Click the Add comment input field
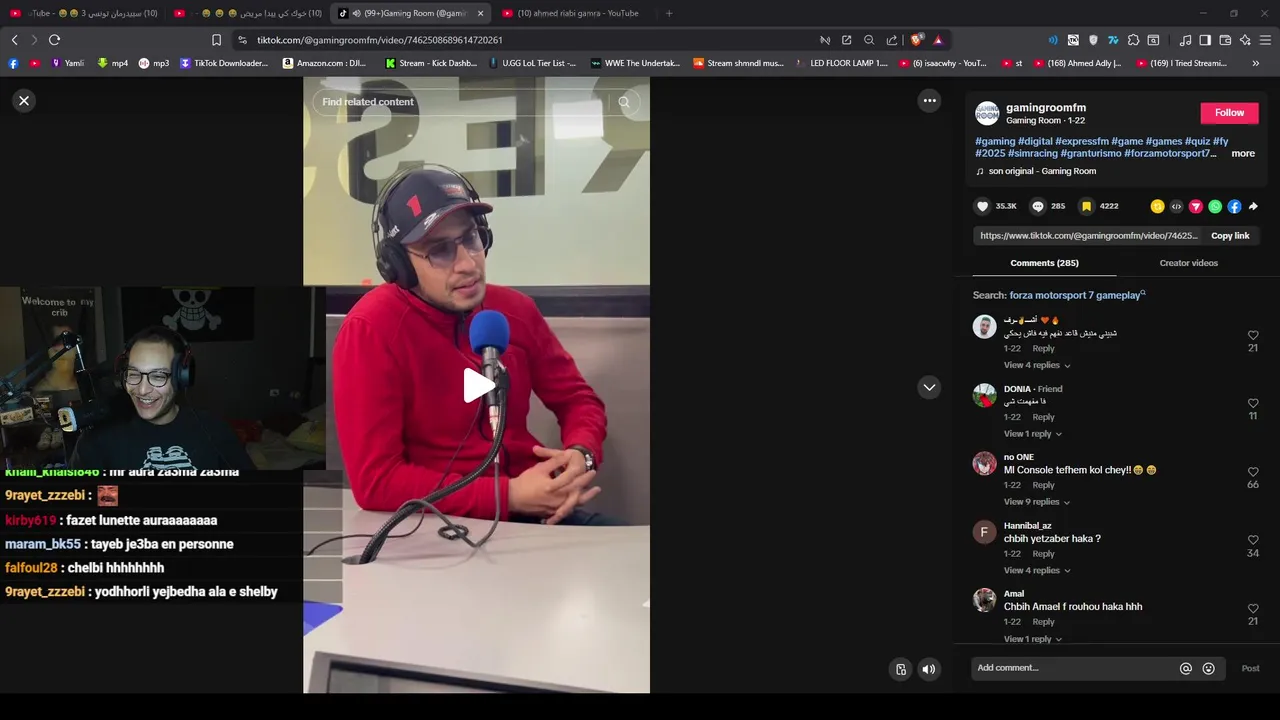 1073,668
